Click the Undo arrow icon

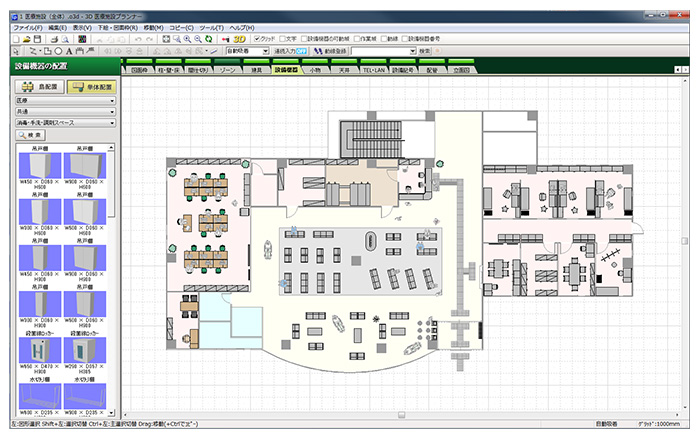(136, 38)
